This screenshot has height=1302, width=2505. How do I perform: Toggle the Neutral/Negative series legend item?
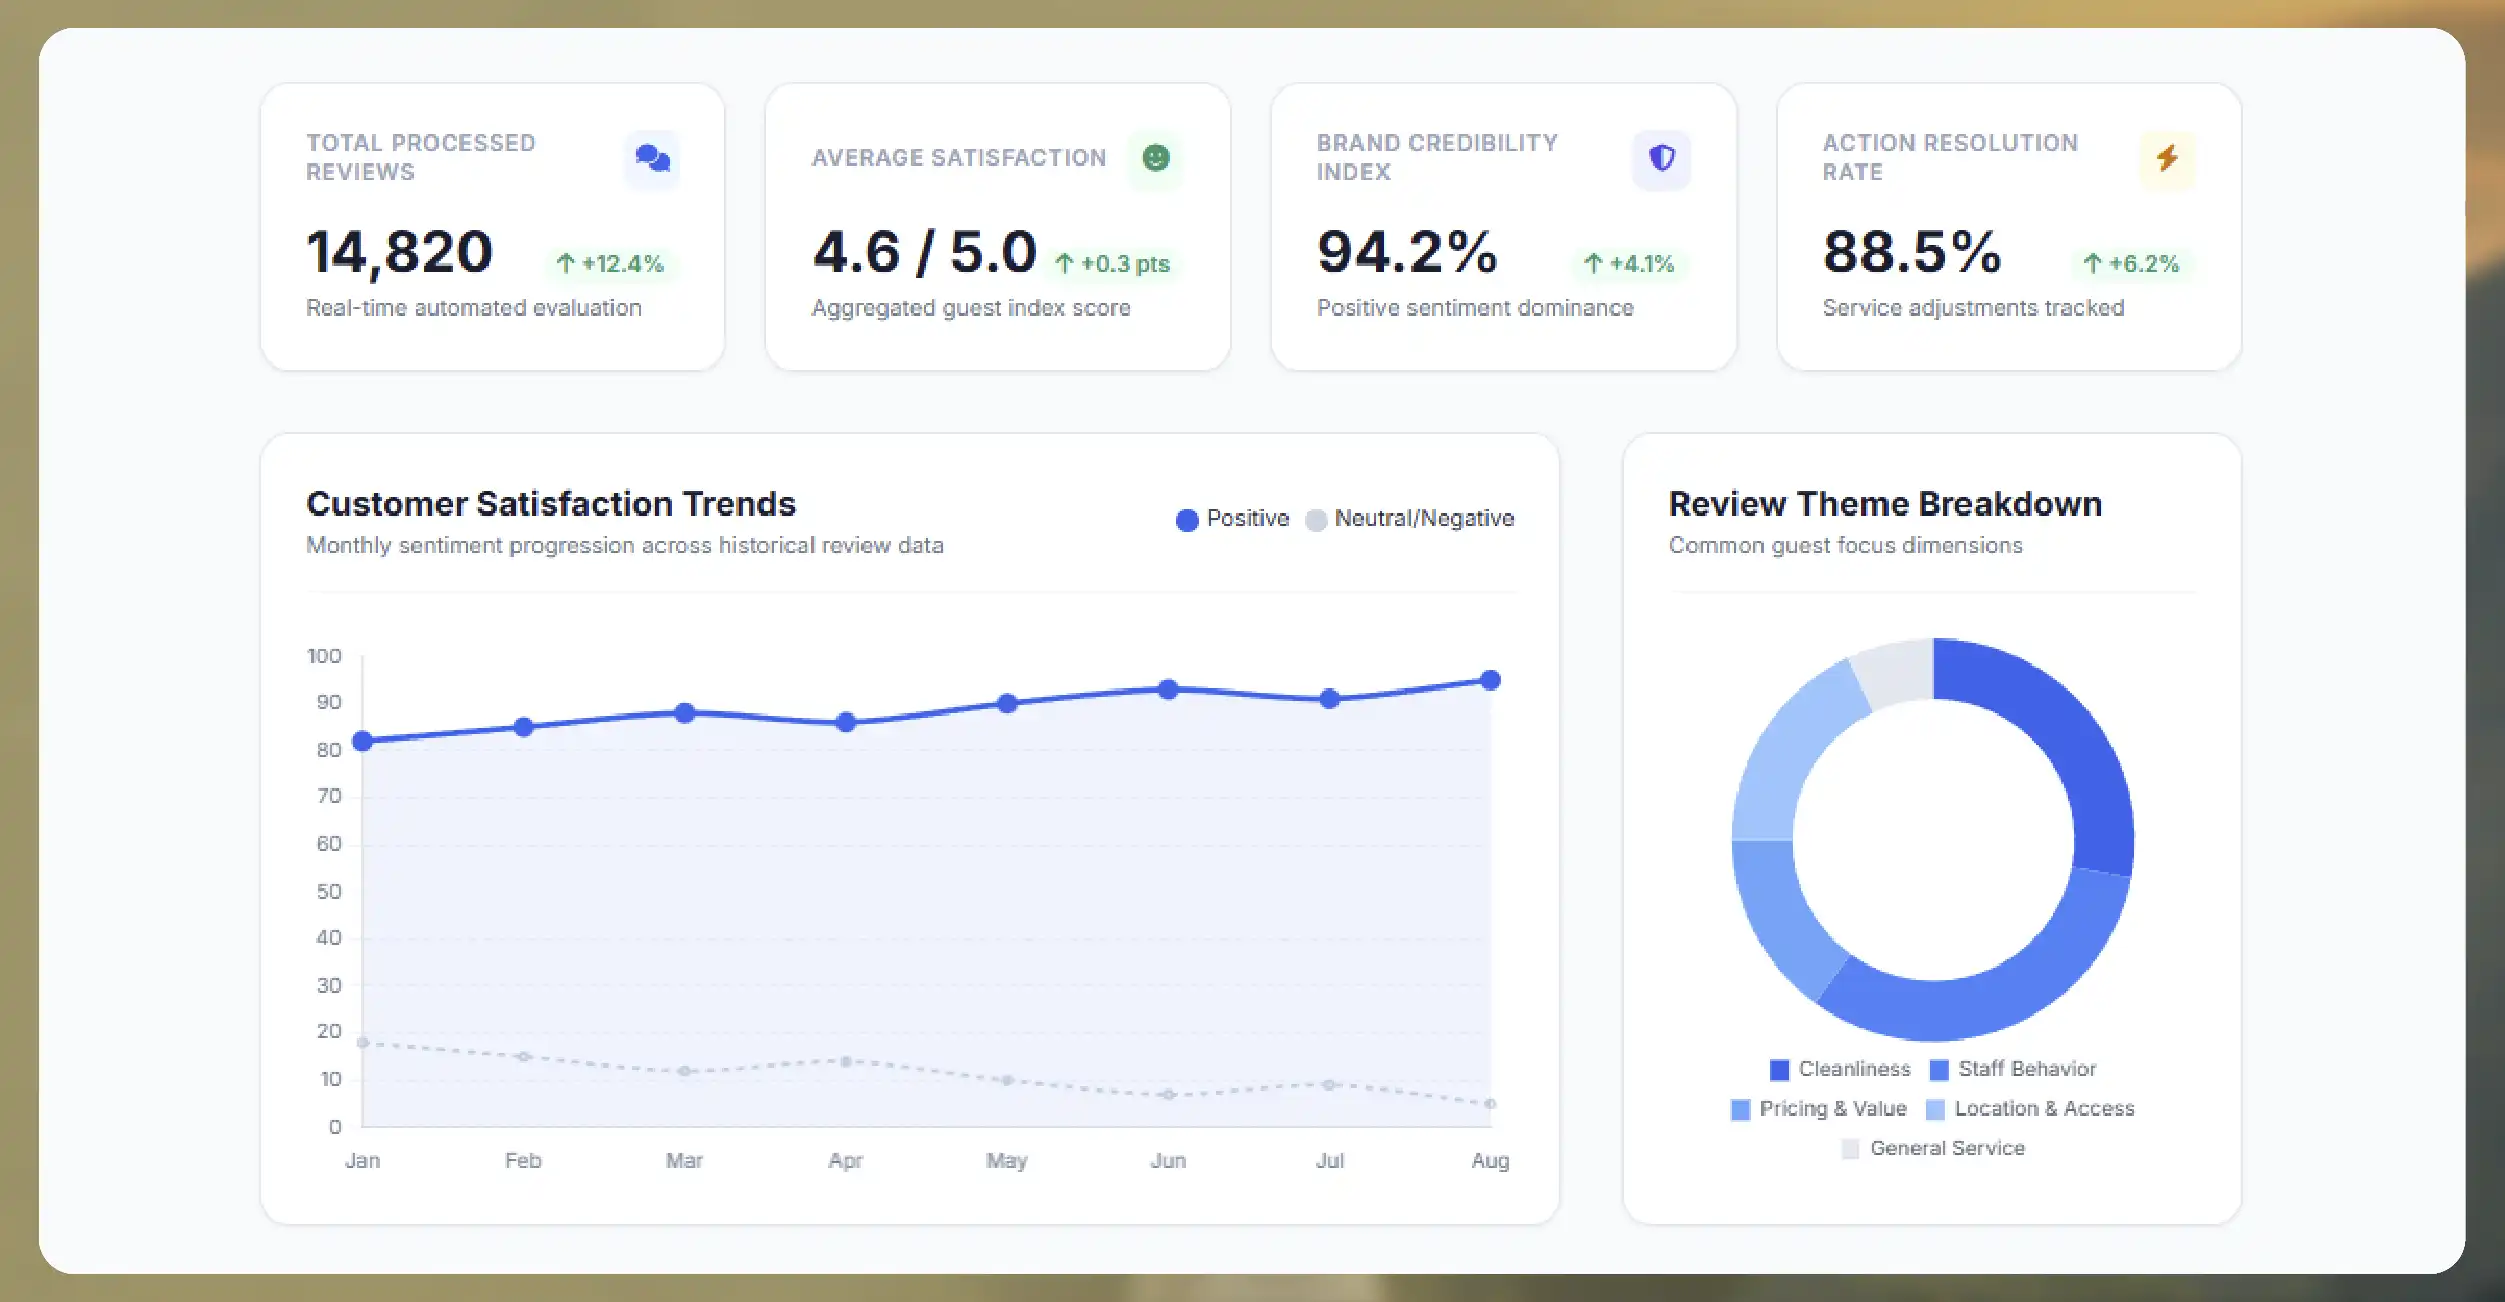tap(1409, 519)
